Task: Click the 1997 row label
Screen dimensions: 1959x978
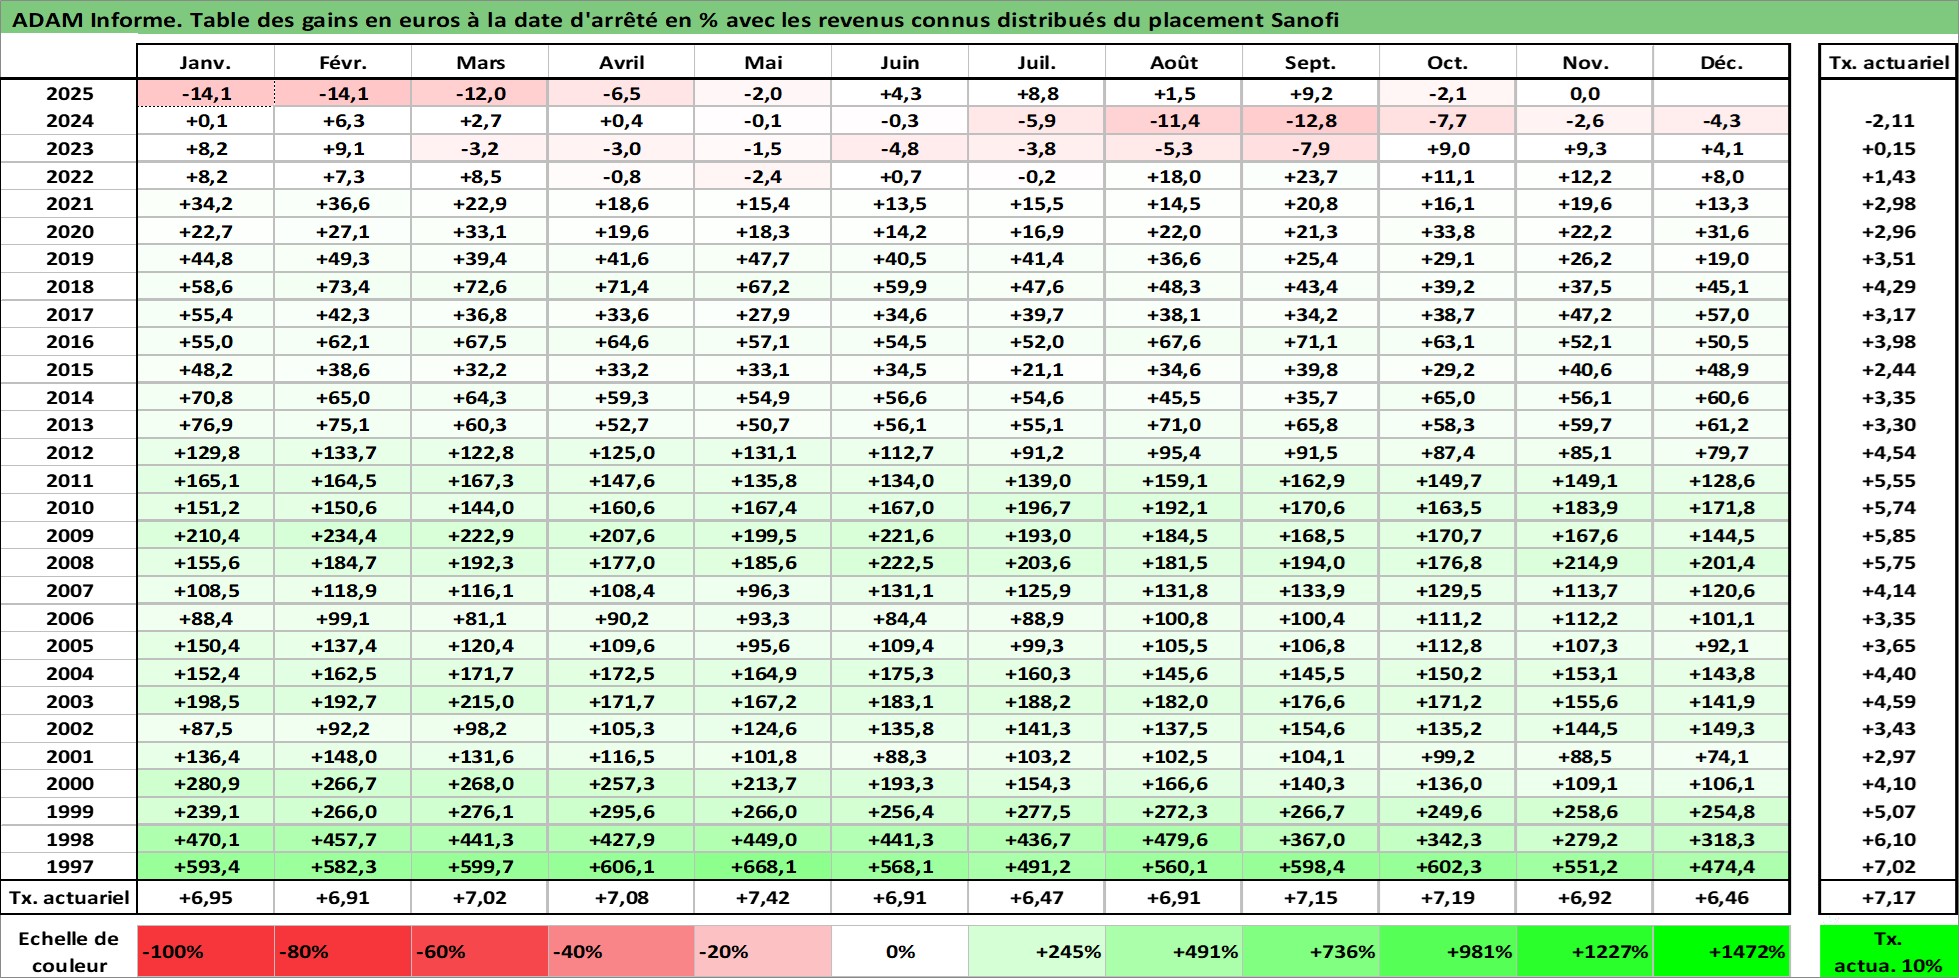Action: coord(69,867)
